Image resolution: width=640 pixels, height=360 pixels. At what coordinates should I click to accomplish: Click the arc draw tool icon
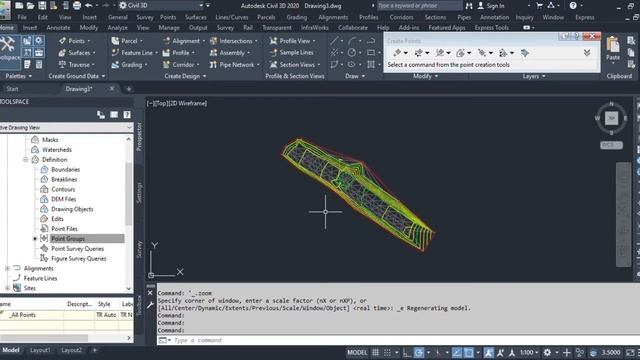pyautogui.click(x=353, y=40)
